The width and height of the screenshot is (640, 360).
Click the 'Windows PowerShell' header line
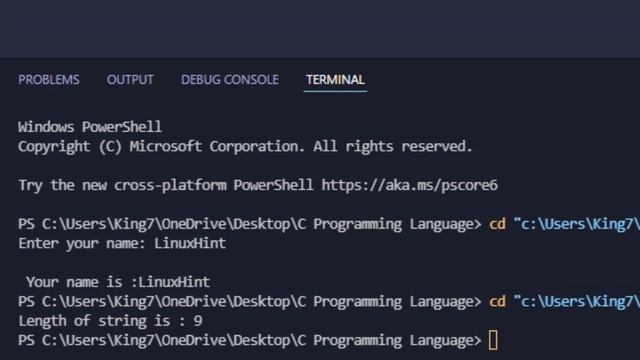click(90, 127)
